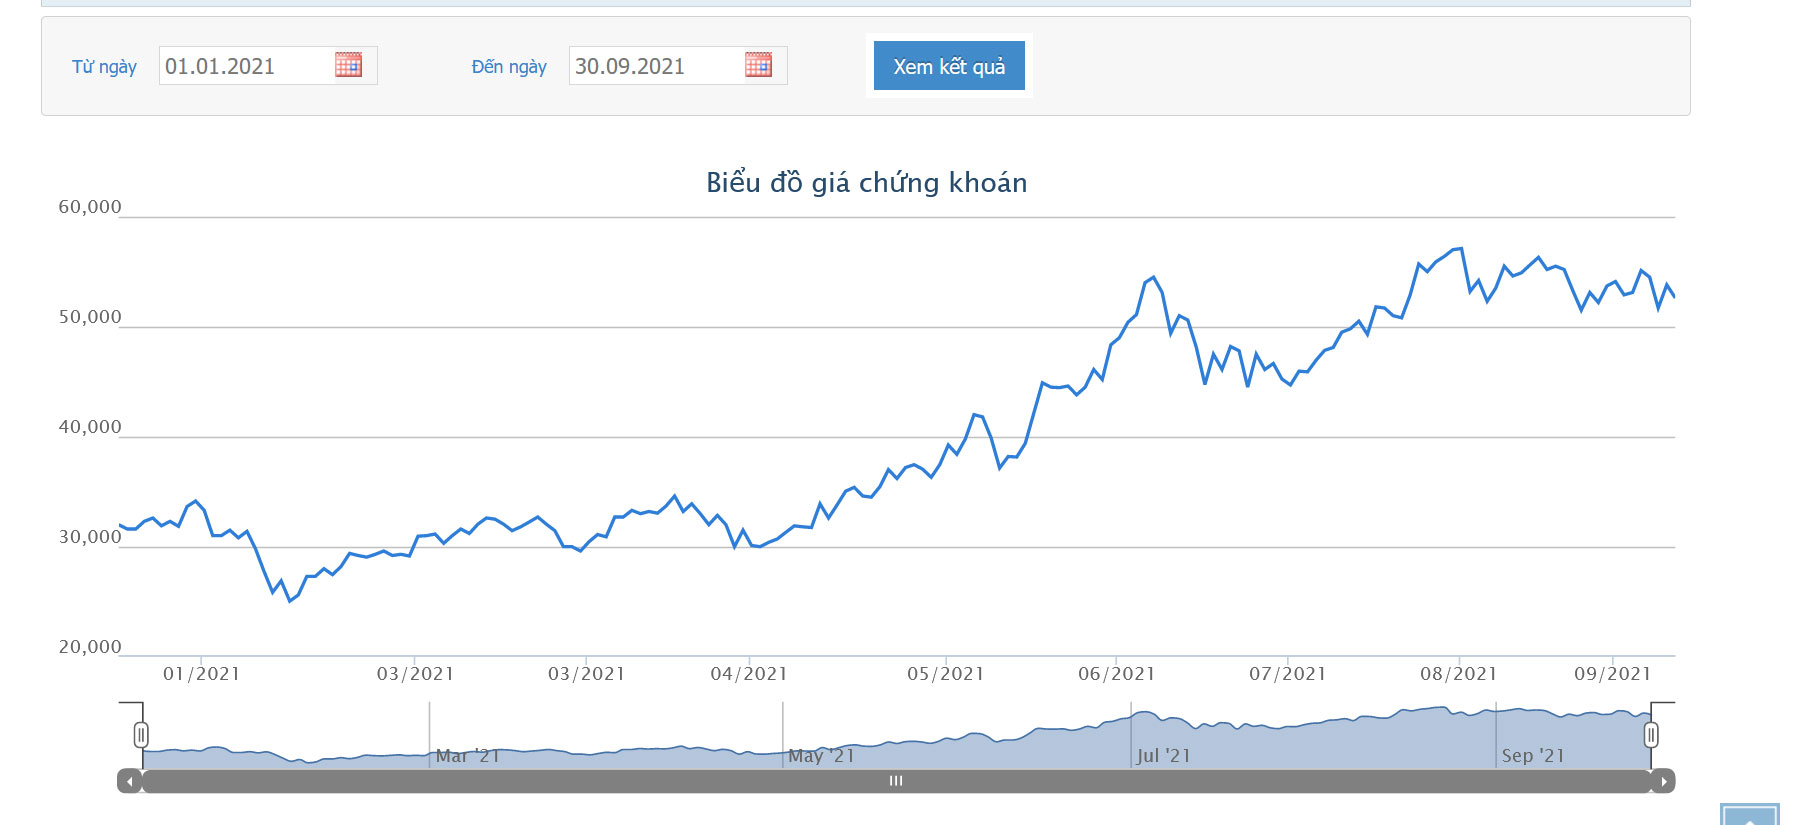Click the 07/2021 x-axis label
The image size is (1801, 825).
tap(1288, 674)
